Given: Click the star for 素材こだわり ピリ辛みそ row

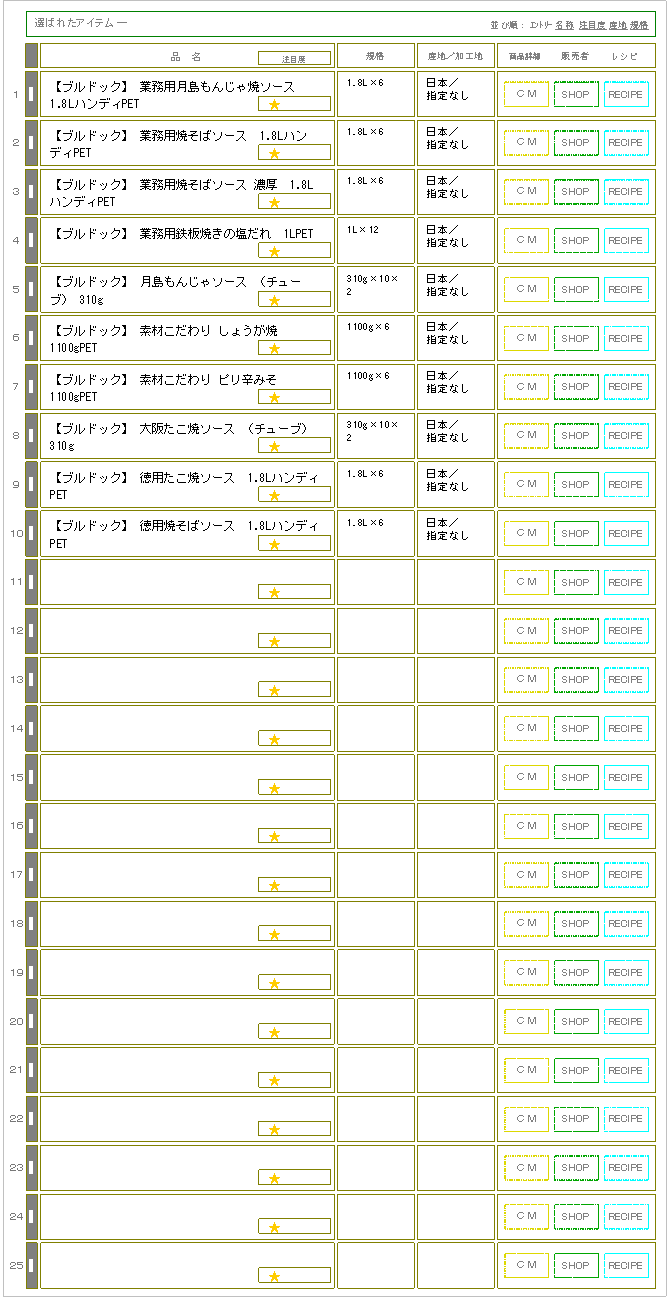Looking at the screenshot, I should coord(274,398).
